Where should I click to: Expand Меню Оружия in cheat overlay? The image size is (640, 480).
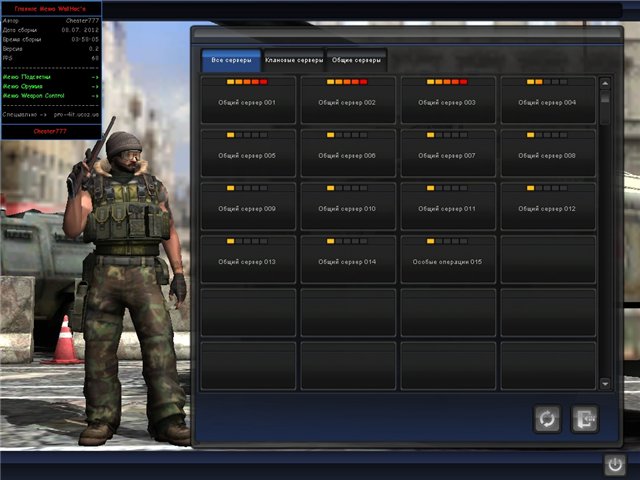point(51,86)
